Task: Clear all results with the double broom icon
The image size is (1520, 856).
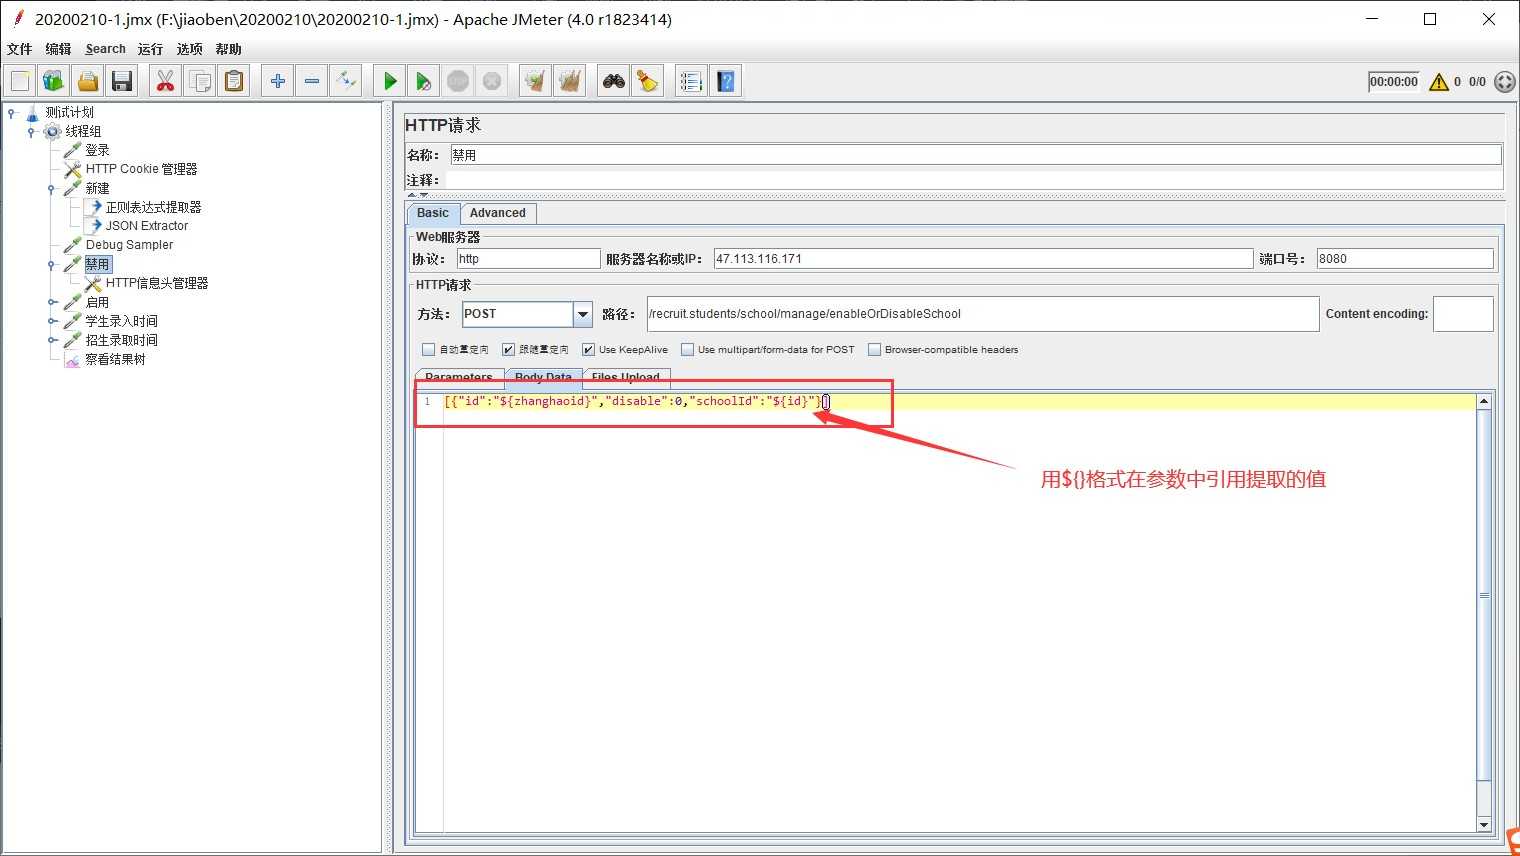Action: click(x=570, y=81)
